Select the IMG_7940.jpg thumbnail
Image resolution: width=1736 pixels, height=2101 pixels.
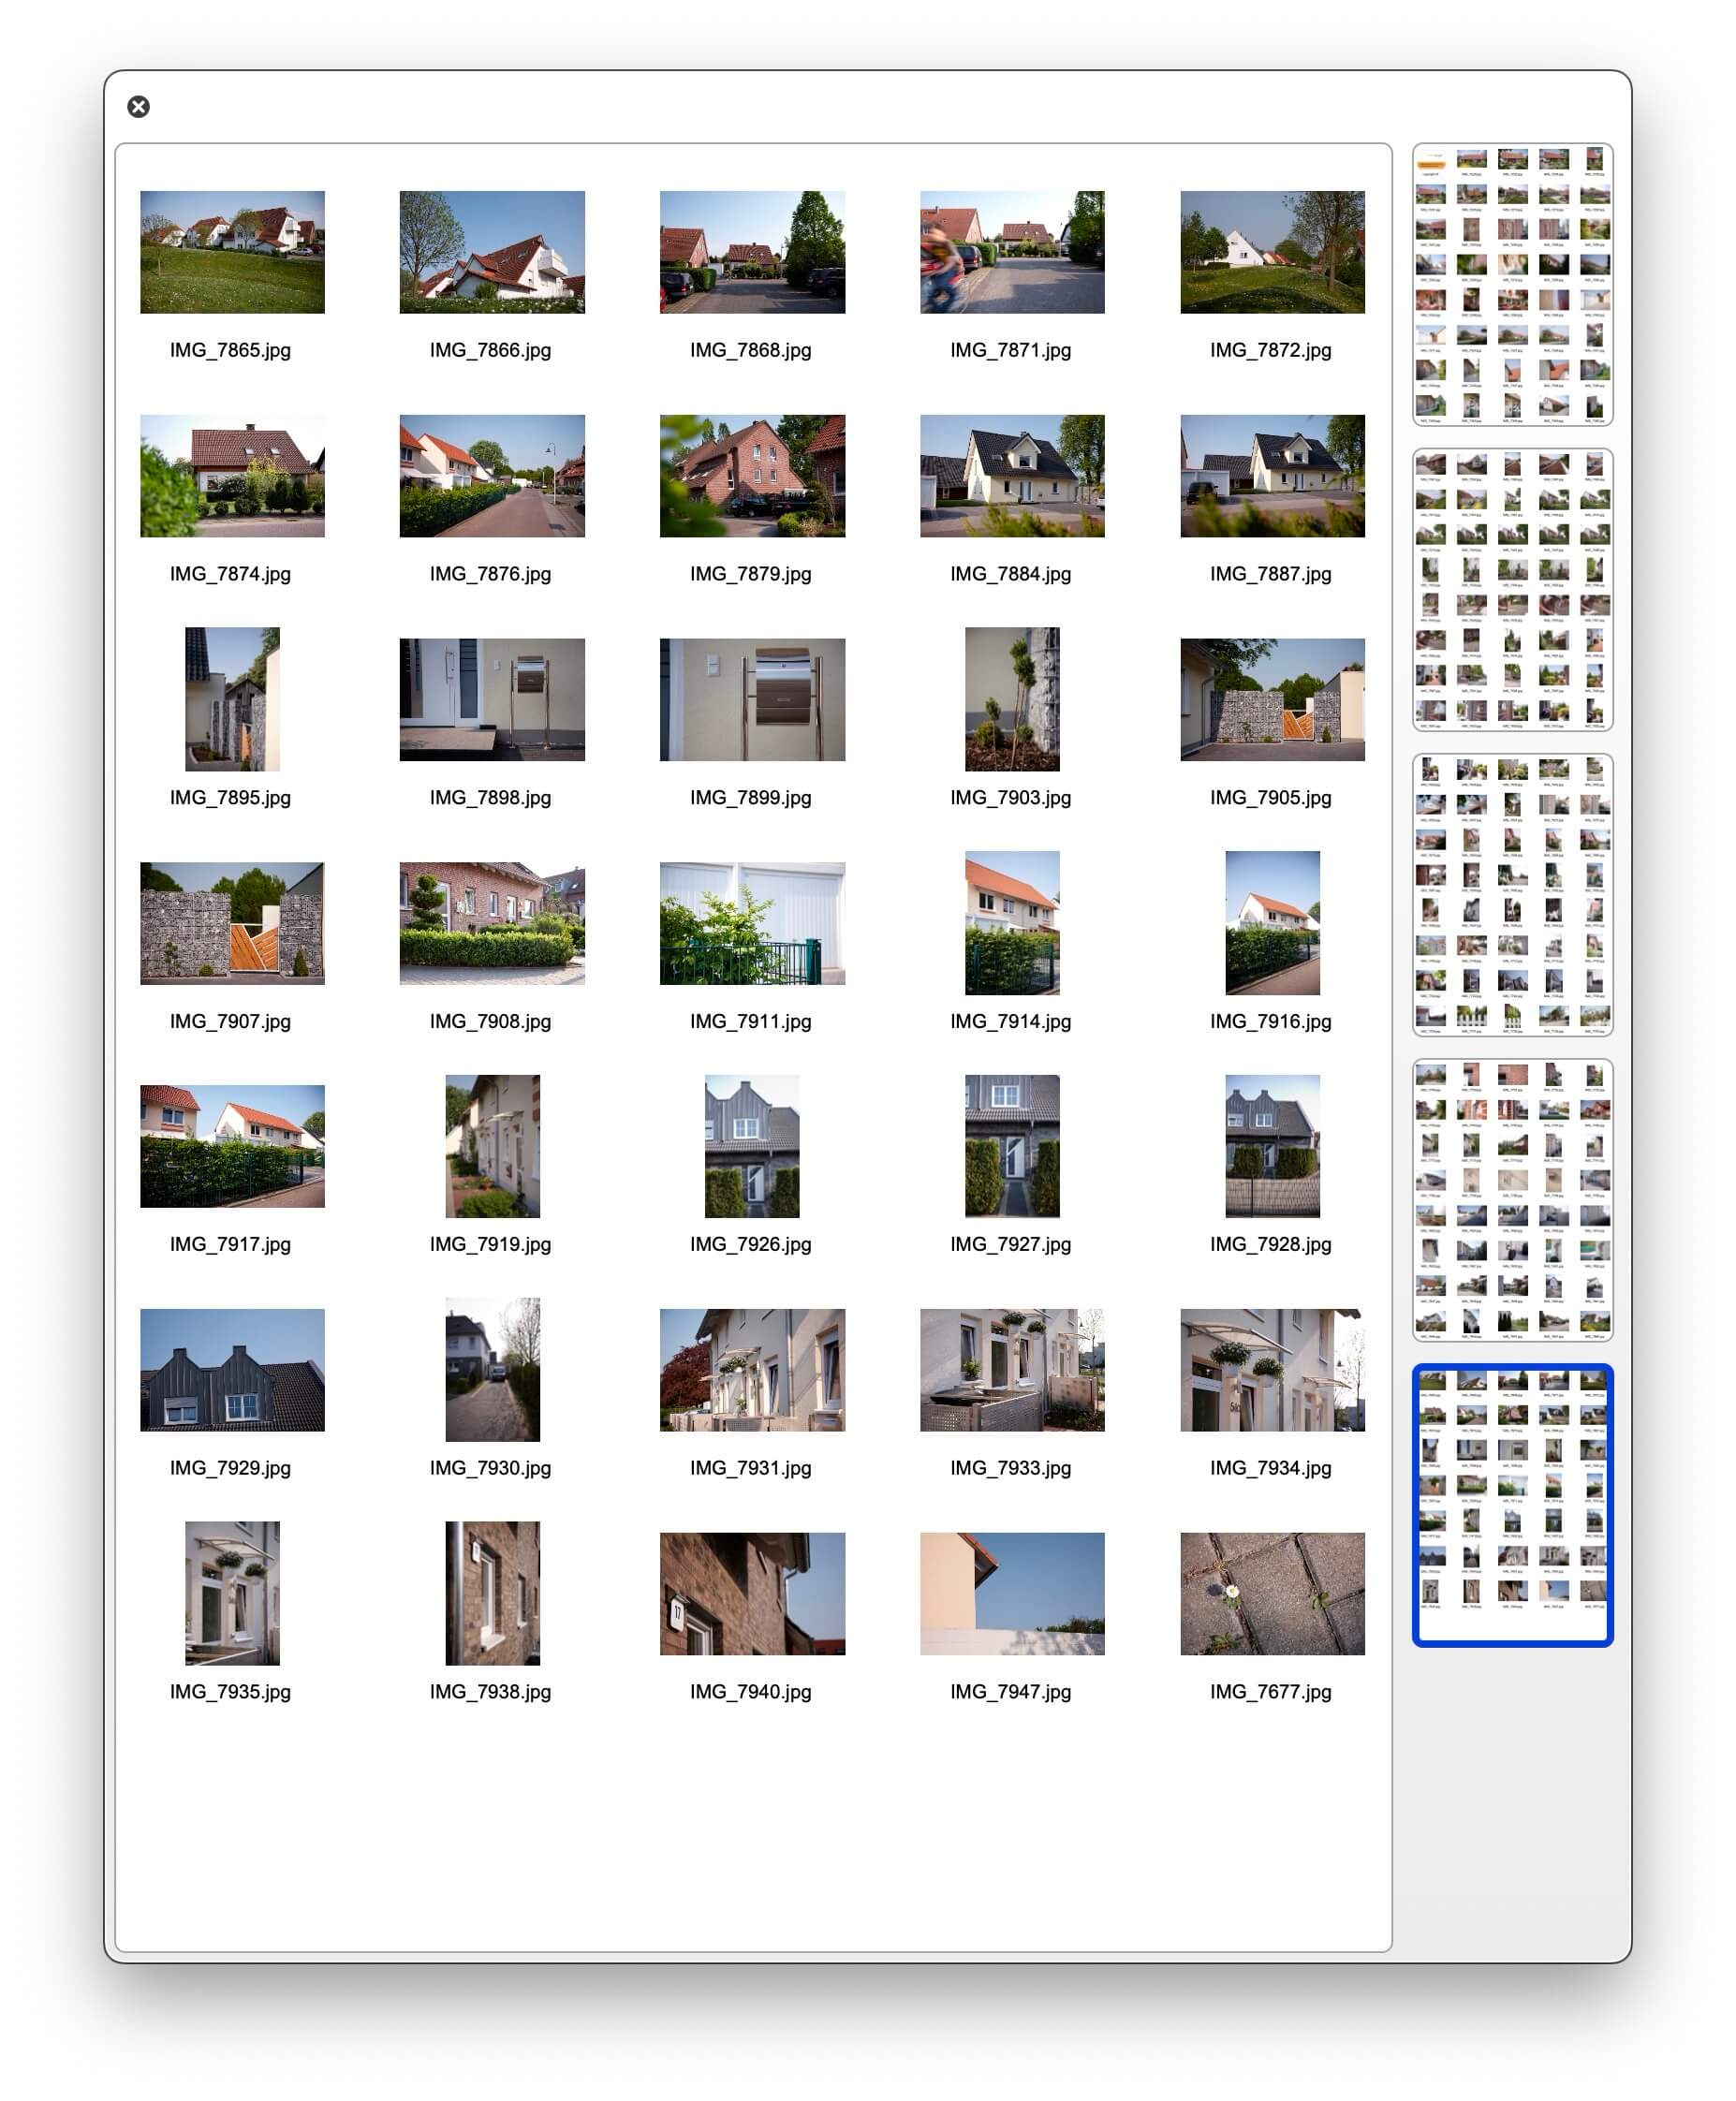tap(752, 1594)
